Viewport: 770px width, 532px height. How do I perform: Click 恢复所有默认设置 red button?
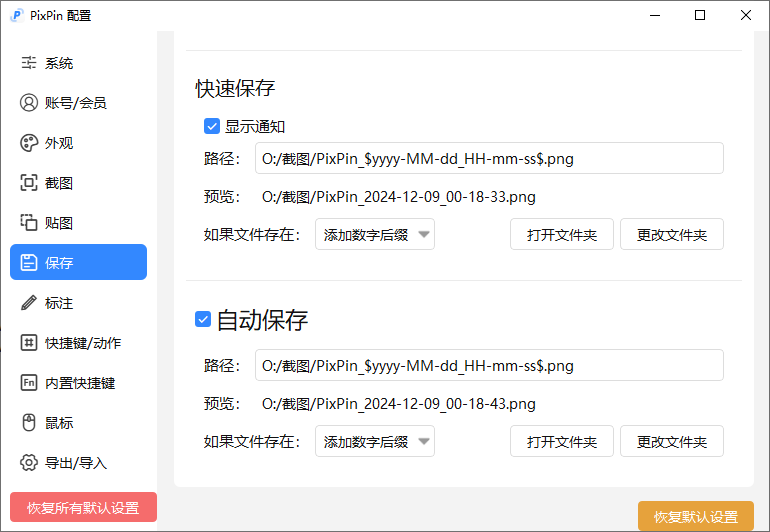83,507
